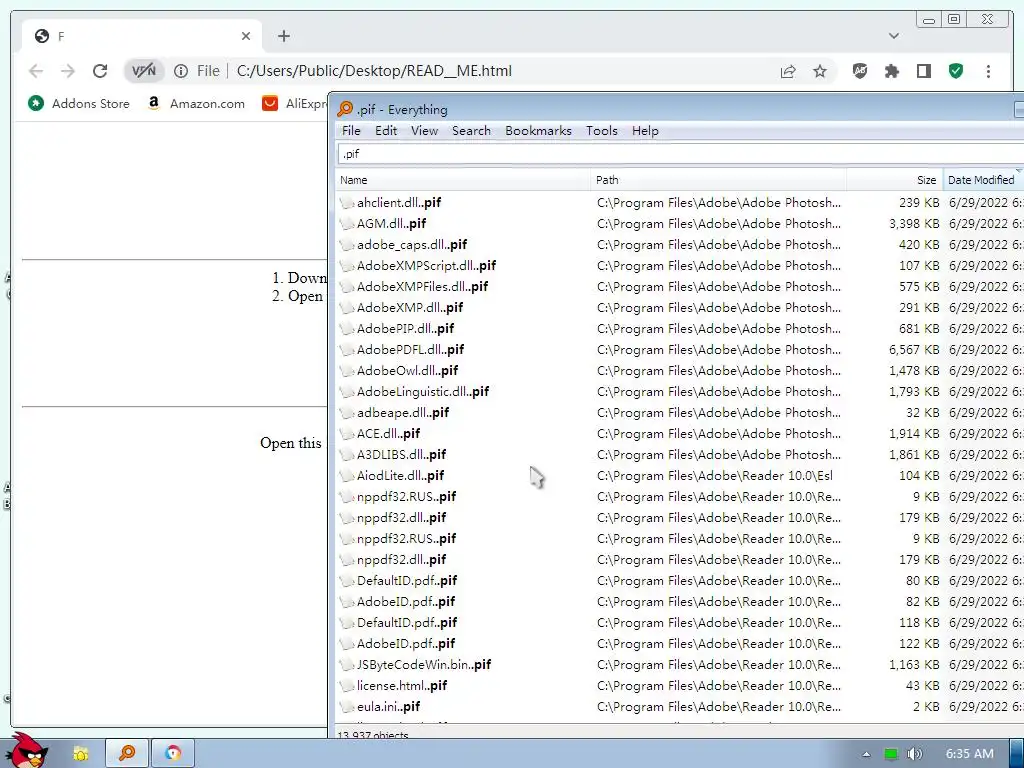Select file adbeape.dll..pif
Viewport: 1024px width, 768px height.
point(403,412)
